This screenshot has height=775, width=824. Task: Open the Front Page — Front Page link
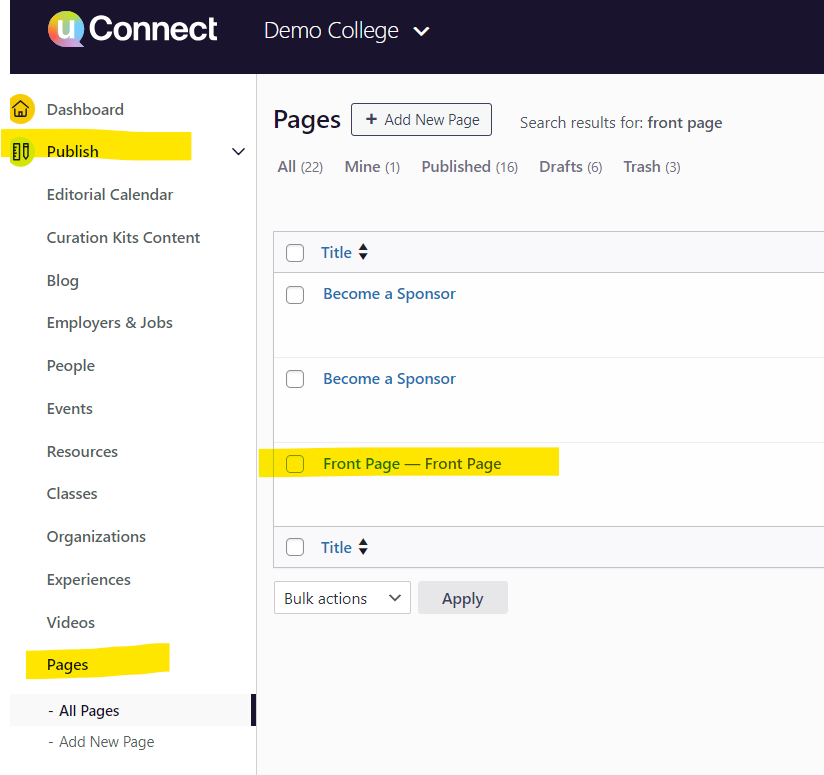[x=412, y=464]
